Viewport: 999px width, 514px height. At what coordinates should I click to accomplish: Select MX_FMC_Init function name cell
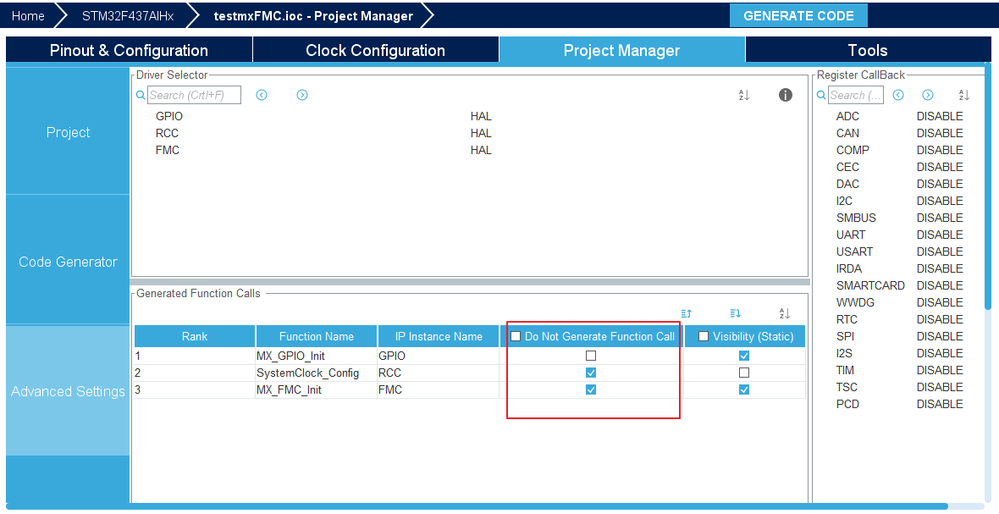[316, 390]
